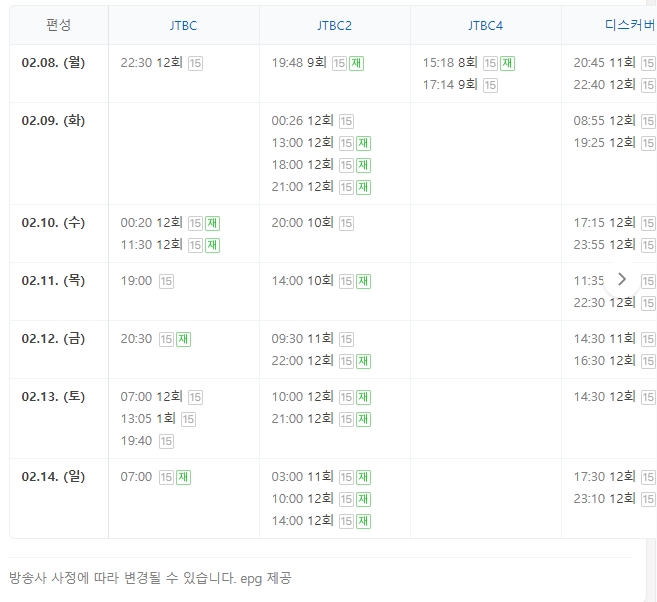Viewport: 657px width, 602px height.
Task: Click the 11:30 12회 JTBC entry
Action: (x=151, y=245)
